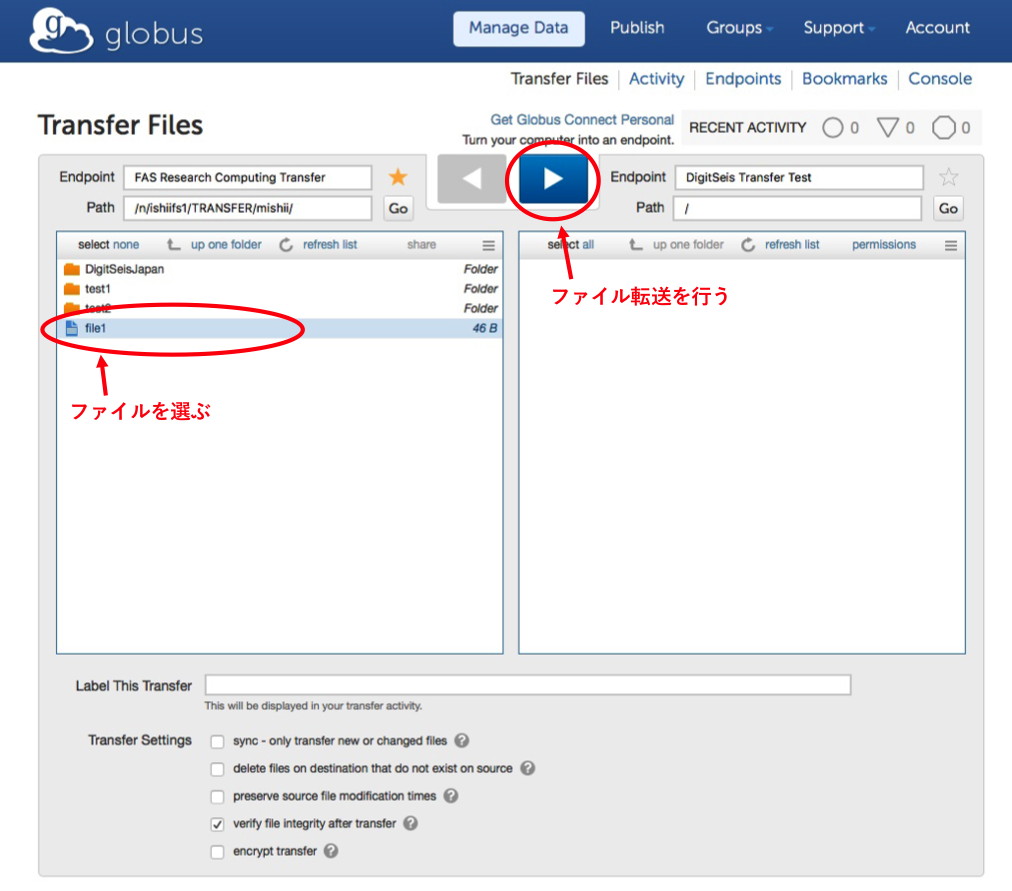Screen dimensions: 1012x891
Task: Switch to the Activity tab
Action: [x=656, y=79]
